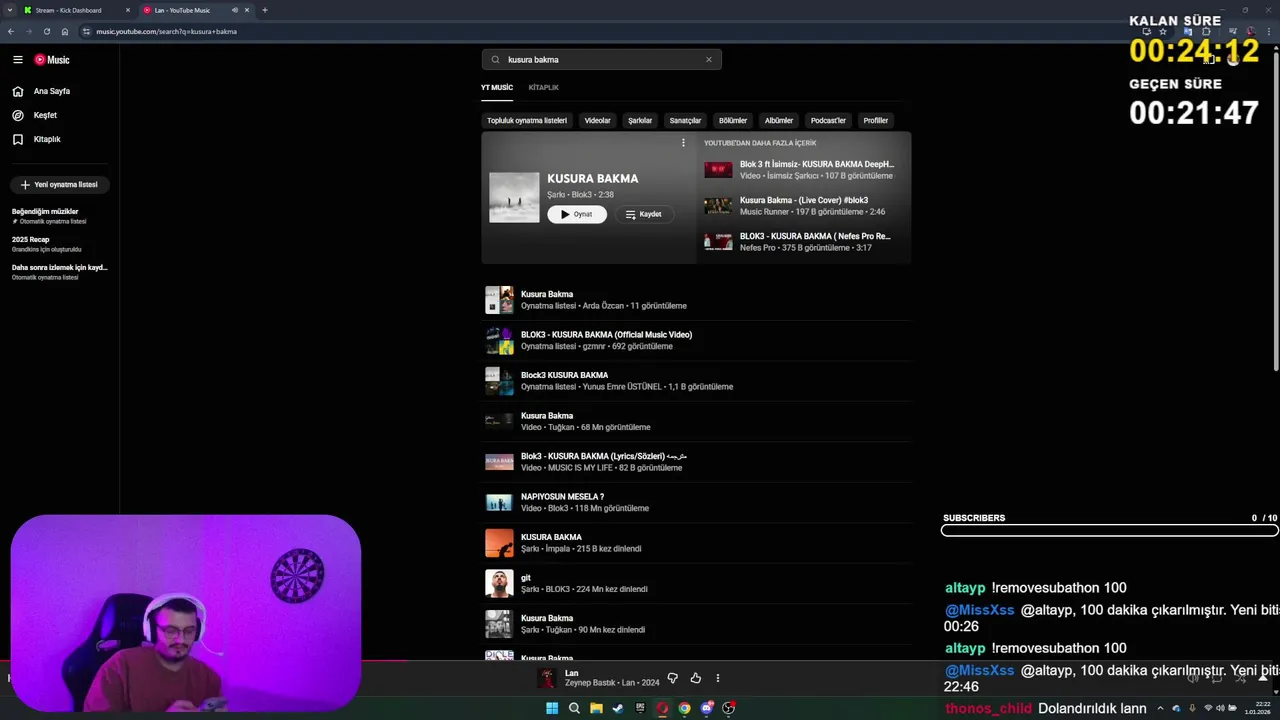View site information icon in address bar
This screenshot has width=1280, height=720.
pos(86,31)
